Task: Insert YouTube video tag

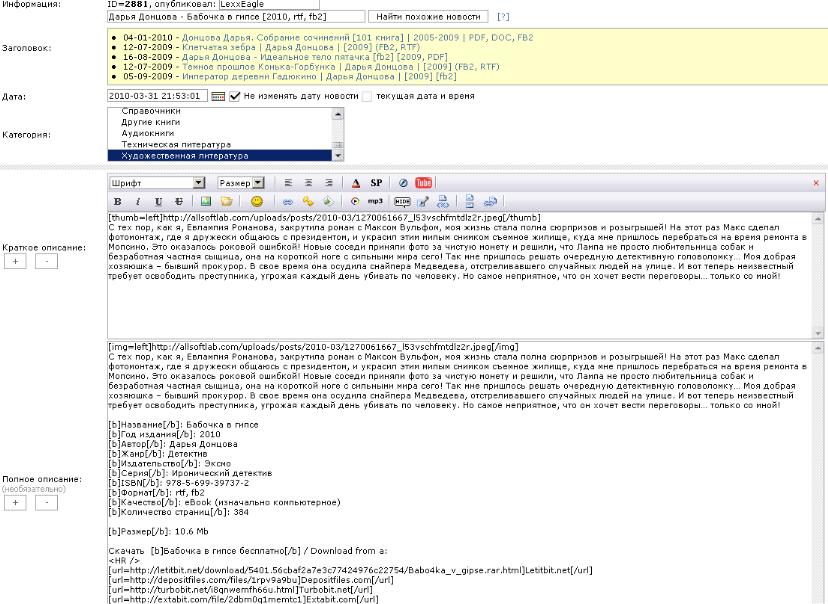Action: pyautogui.click(x=424, y=183)
